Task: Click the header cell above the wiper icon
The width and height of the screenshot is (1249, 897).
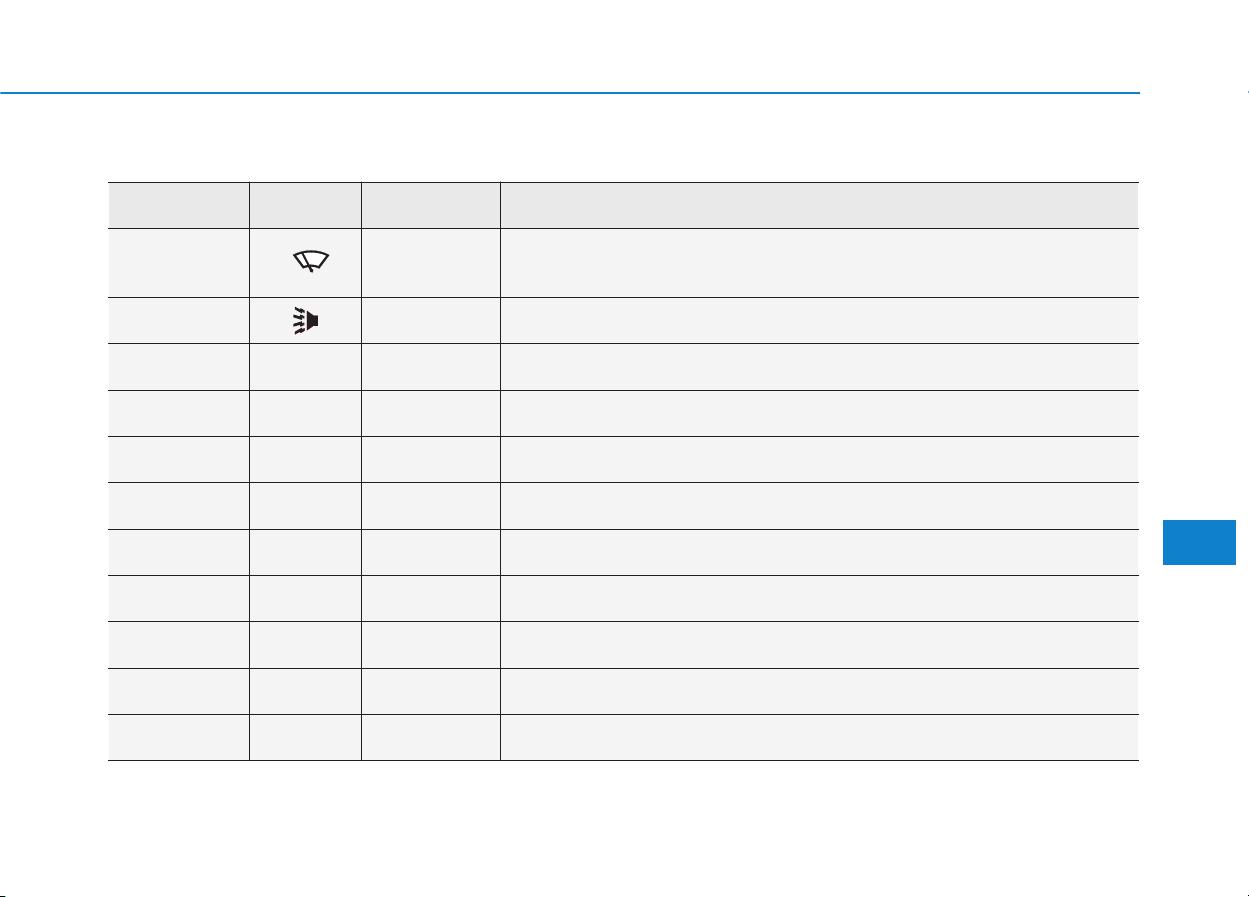Action: coord(305,205)
